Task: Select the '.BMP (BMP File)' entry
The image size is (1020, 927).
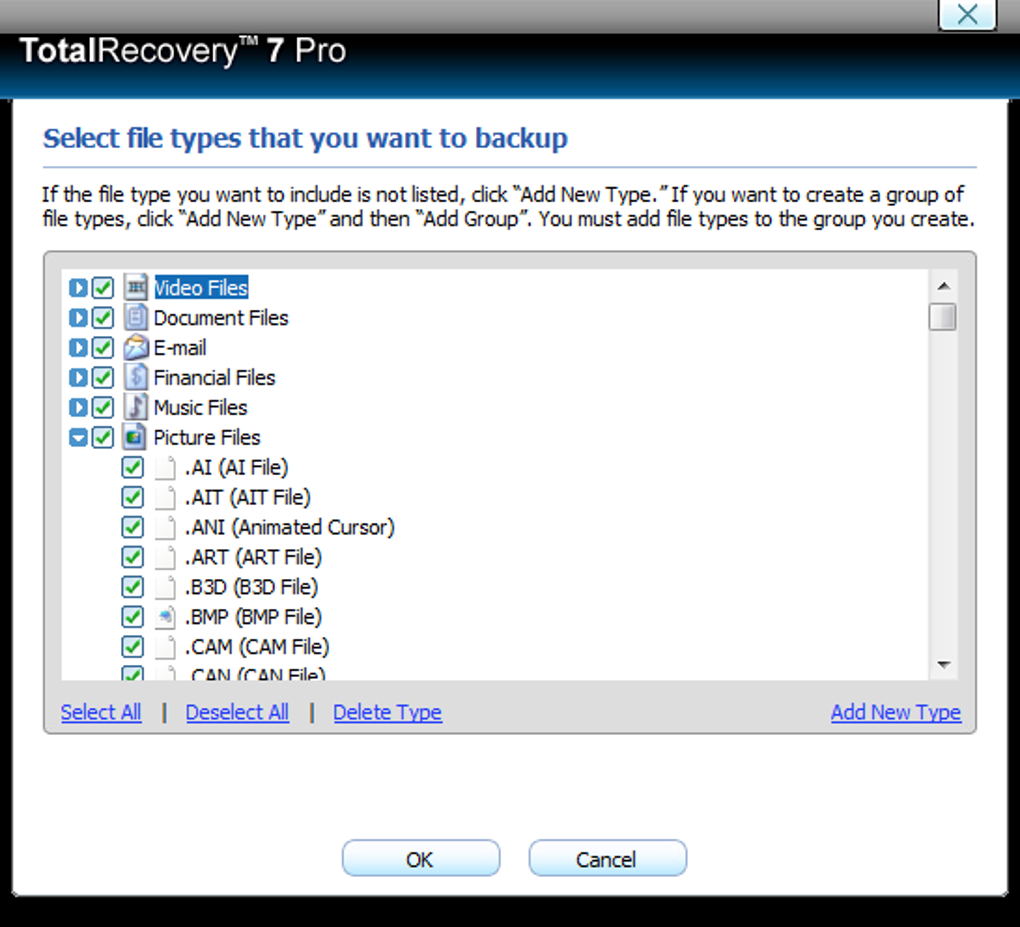Action: coord(254,617)
